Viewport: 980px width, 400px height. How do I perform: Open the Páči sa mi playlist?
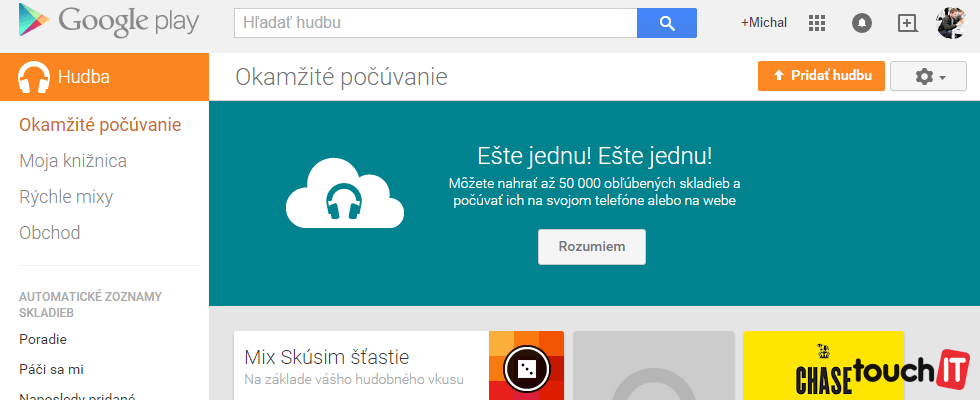point(51,369)
